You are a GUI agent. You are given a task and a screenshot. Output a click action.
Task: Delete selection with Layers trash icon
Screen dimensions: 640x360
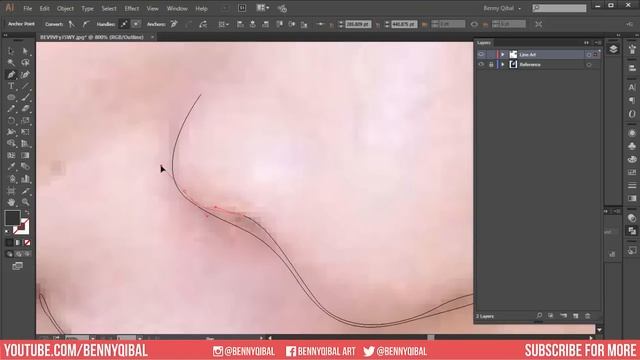point(588,316)
